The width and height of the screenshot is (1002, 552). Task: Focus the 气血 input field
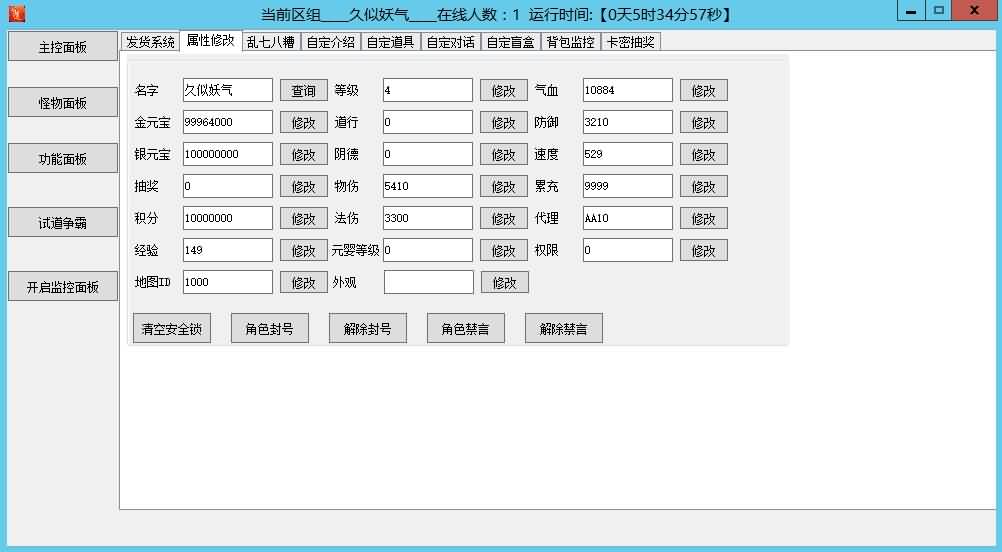[628, 90]
